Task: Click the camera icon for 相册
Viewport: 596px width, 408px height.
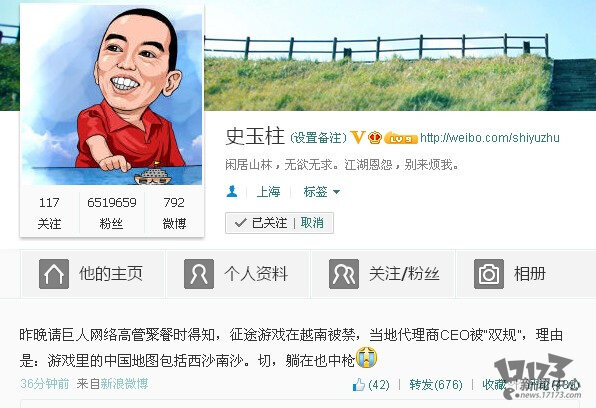Action: 489,274
